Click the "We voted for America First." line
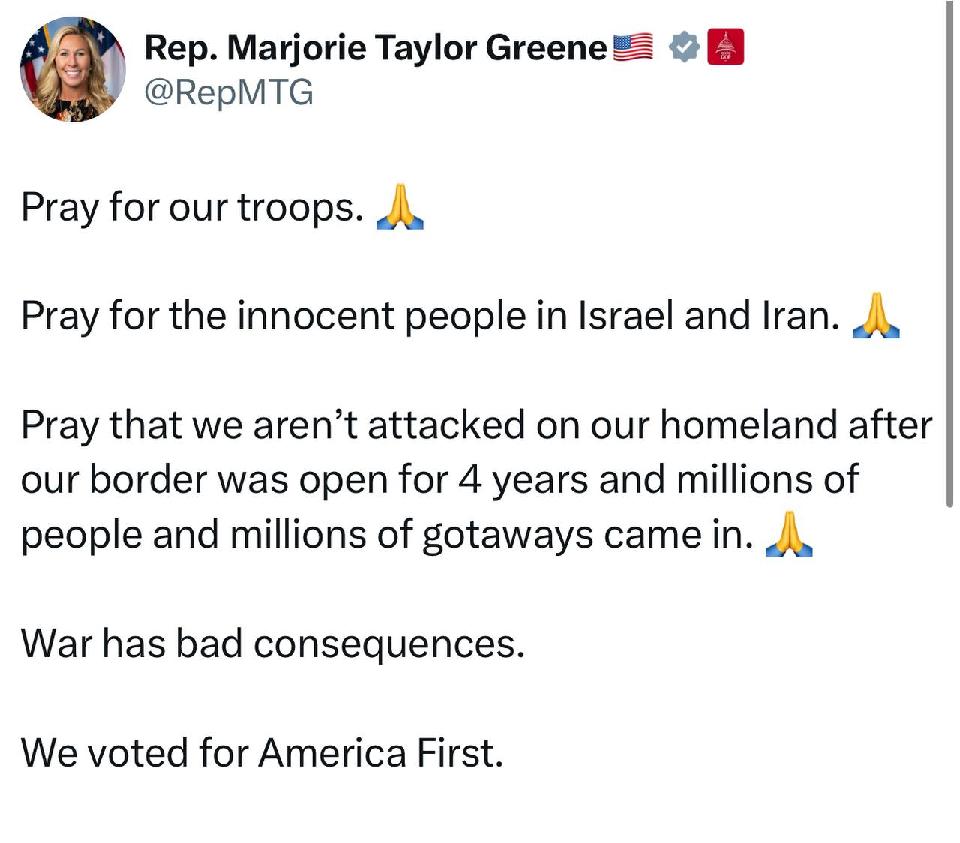The width and height of the screenshot is (960, 843). pyautogui.click(x=262, y=753)
